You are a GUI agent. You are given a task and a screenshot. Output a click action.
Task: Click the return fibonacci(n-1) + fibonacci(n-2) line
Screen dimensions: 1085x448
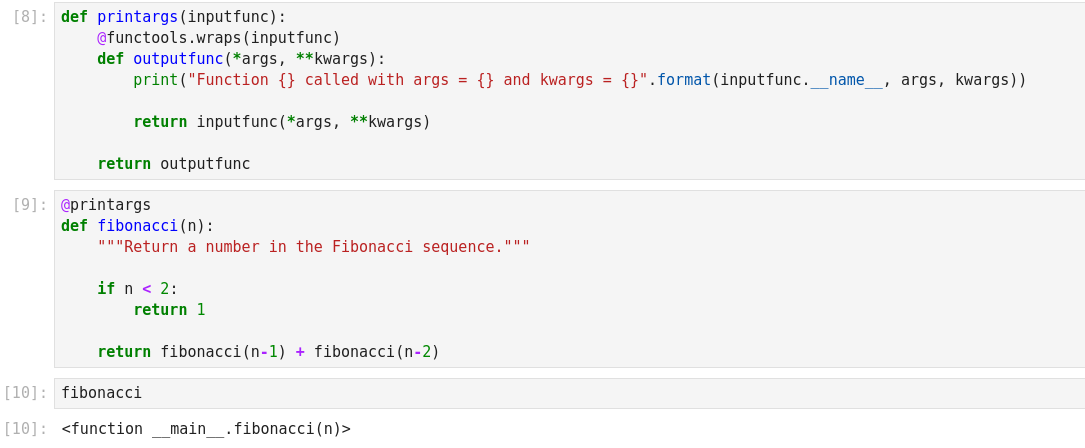click(268, 352)
